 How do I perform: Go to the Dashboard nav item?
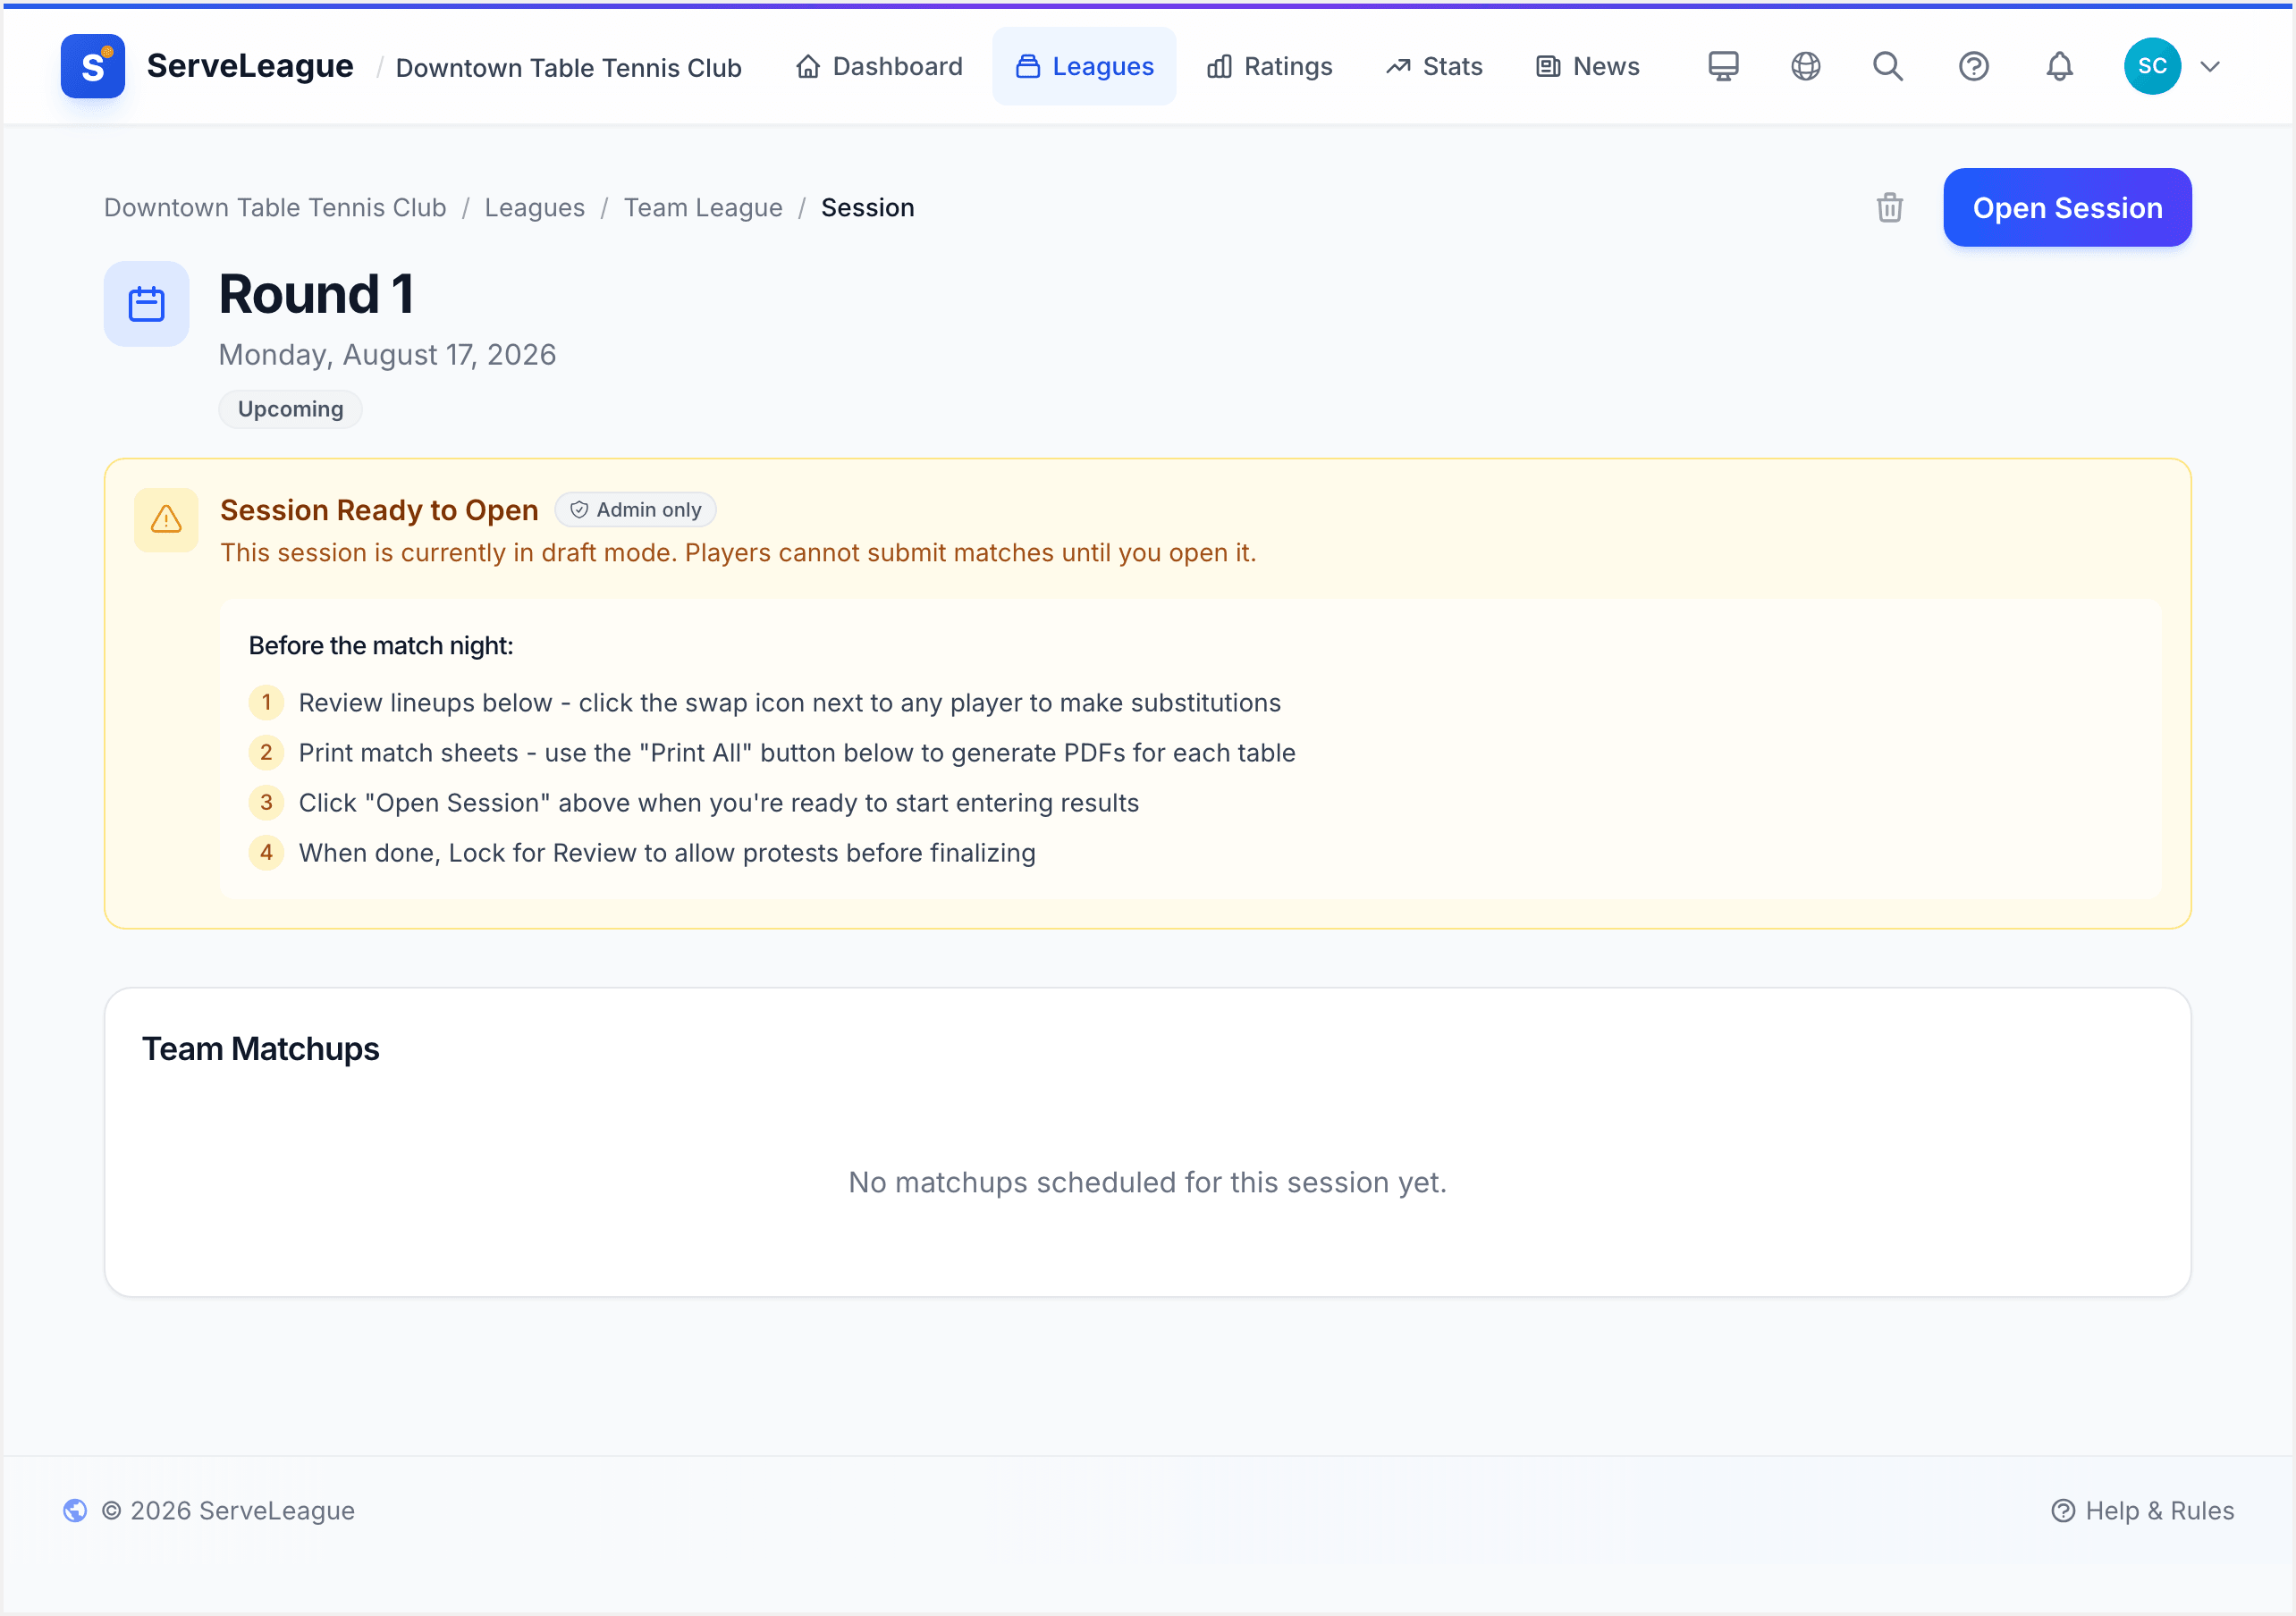879,66
